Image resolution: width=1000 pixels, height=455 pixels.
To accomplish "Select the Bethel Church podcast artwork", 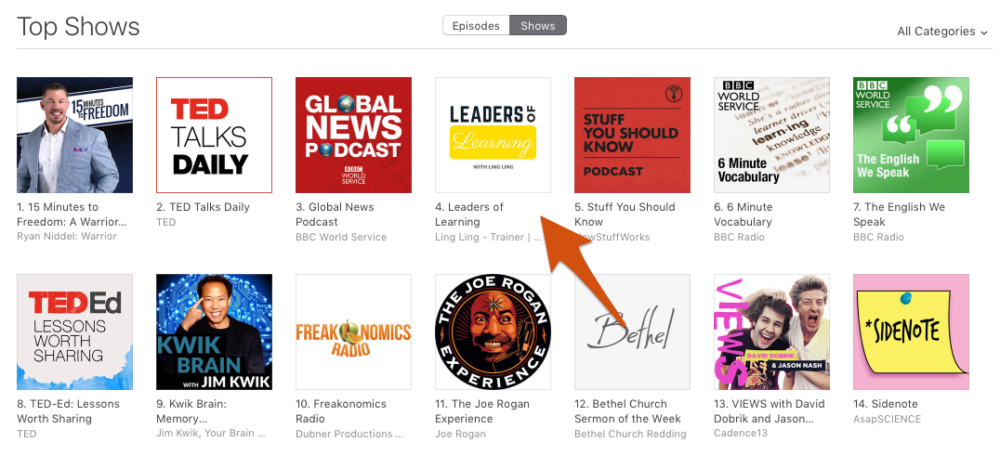I will [632, 332].
